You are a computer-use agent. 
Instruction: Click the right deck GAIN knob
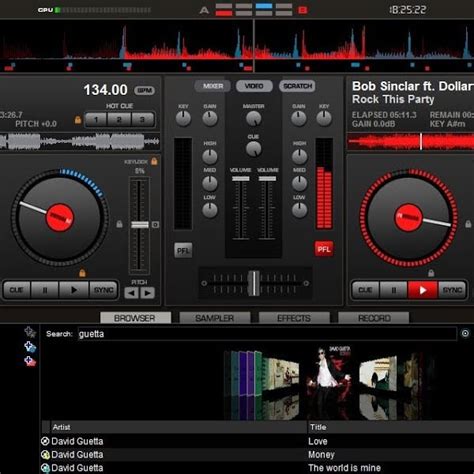(x=299, y=118)
